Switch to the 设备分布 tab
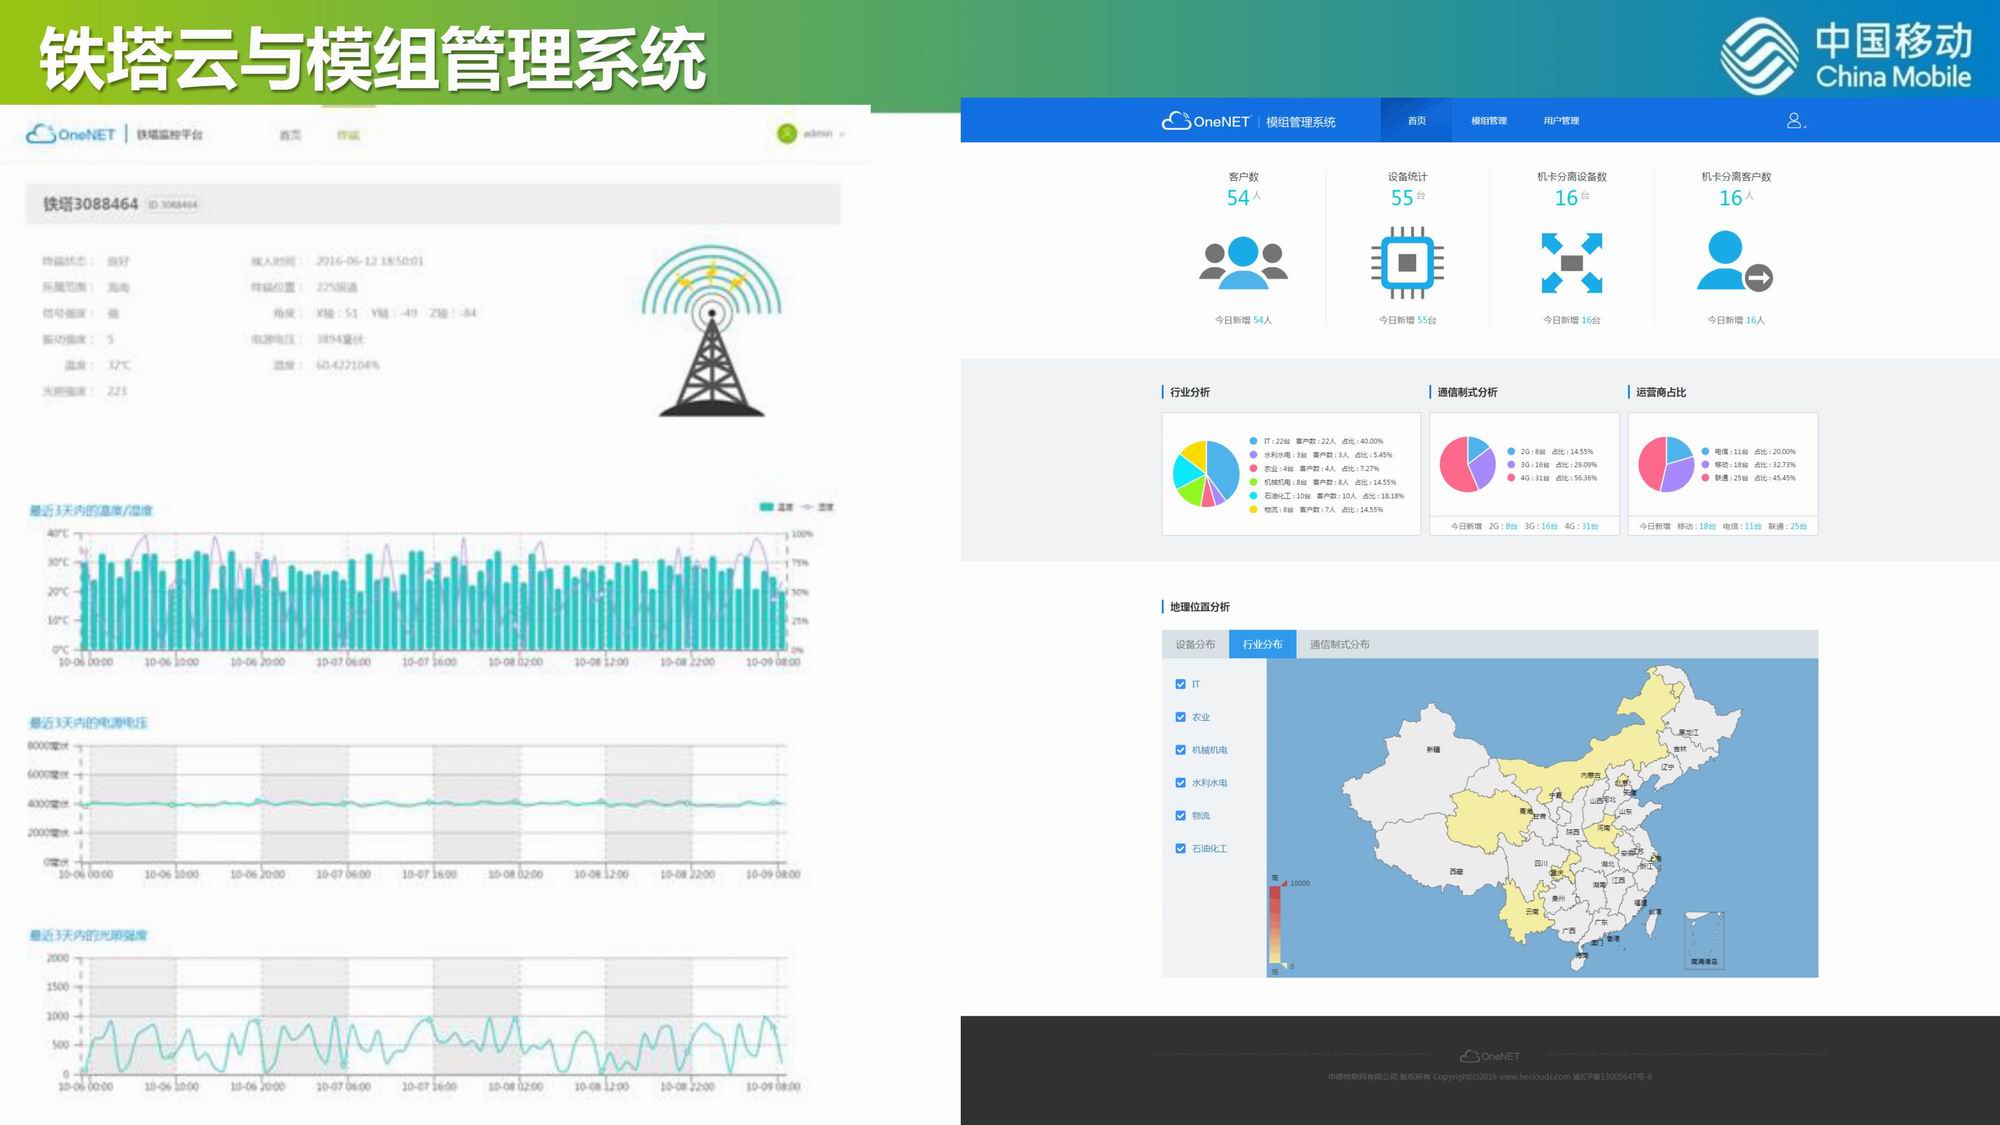2000x1125 pixels. tap(1195, 644)
